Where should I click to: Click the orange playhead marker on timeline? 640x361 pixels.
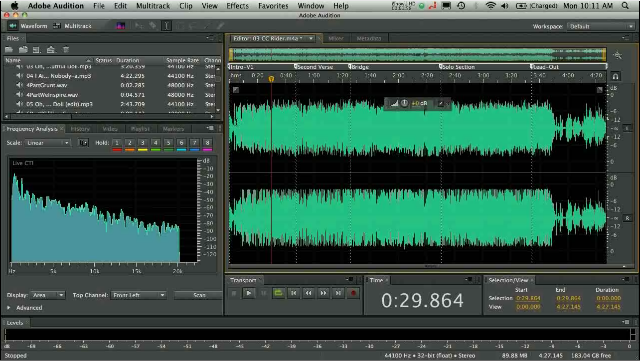coord(271,78)
